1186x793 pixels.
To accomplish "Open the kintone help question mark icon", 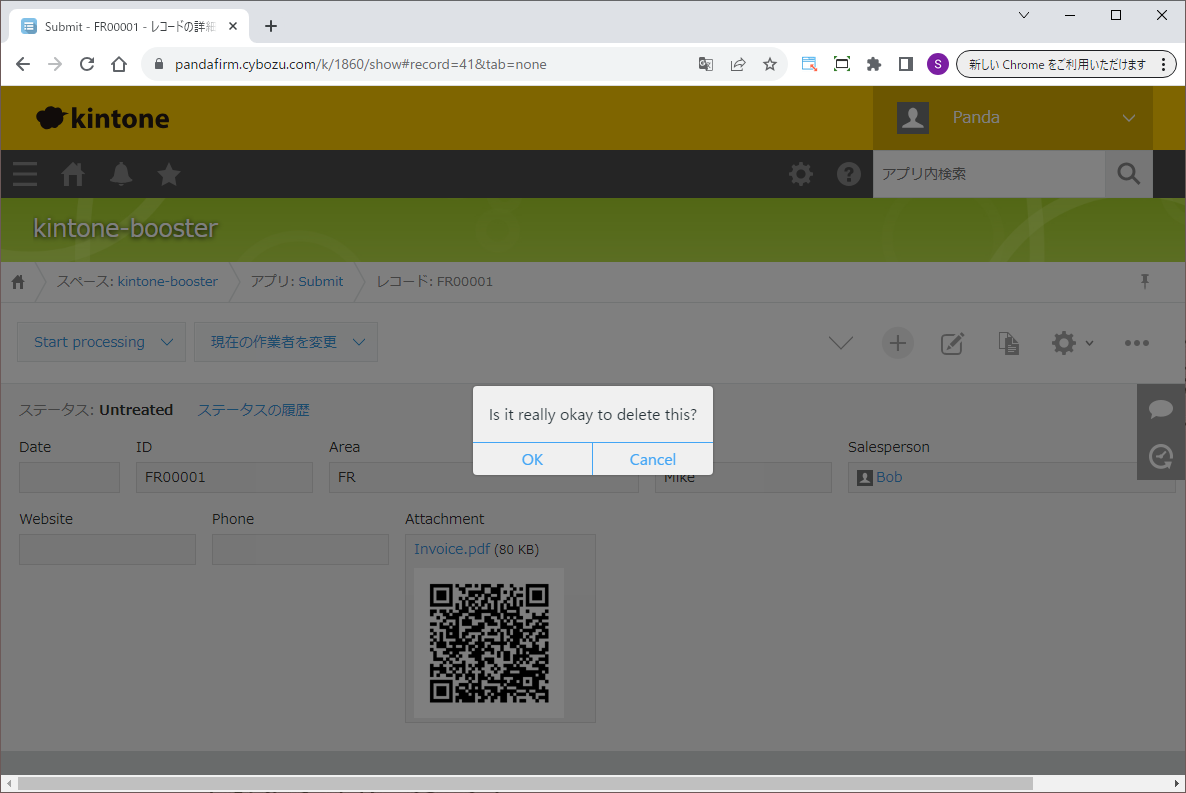I will (x=848, y=174).
